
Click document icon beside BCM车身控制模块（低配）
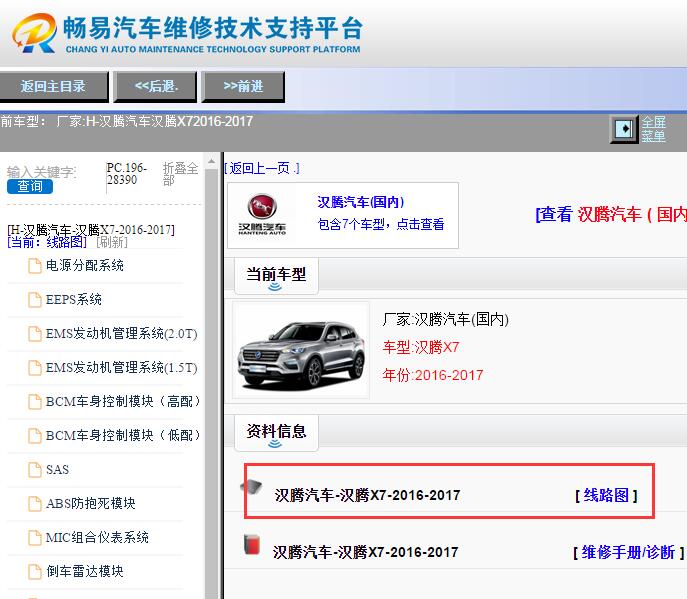[35, 436]
